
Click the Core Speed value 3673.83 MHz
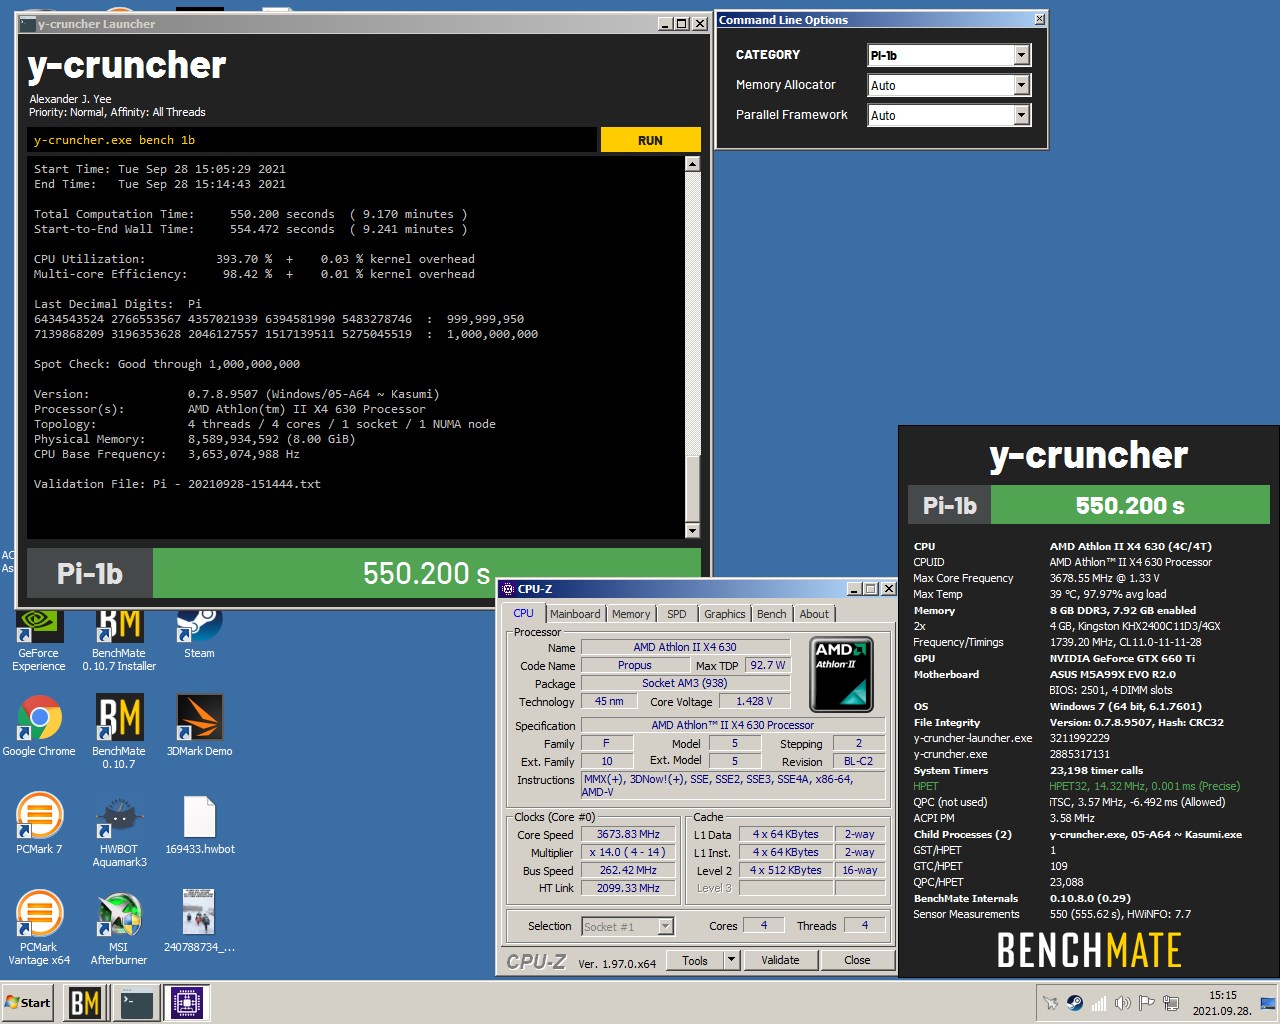(x=628, y=835)
